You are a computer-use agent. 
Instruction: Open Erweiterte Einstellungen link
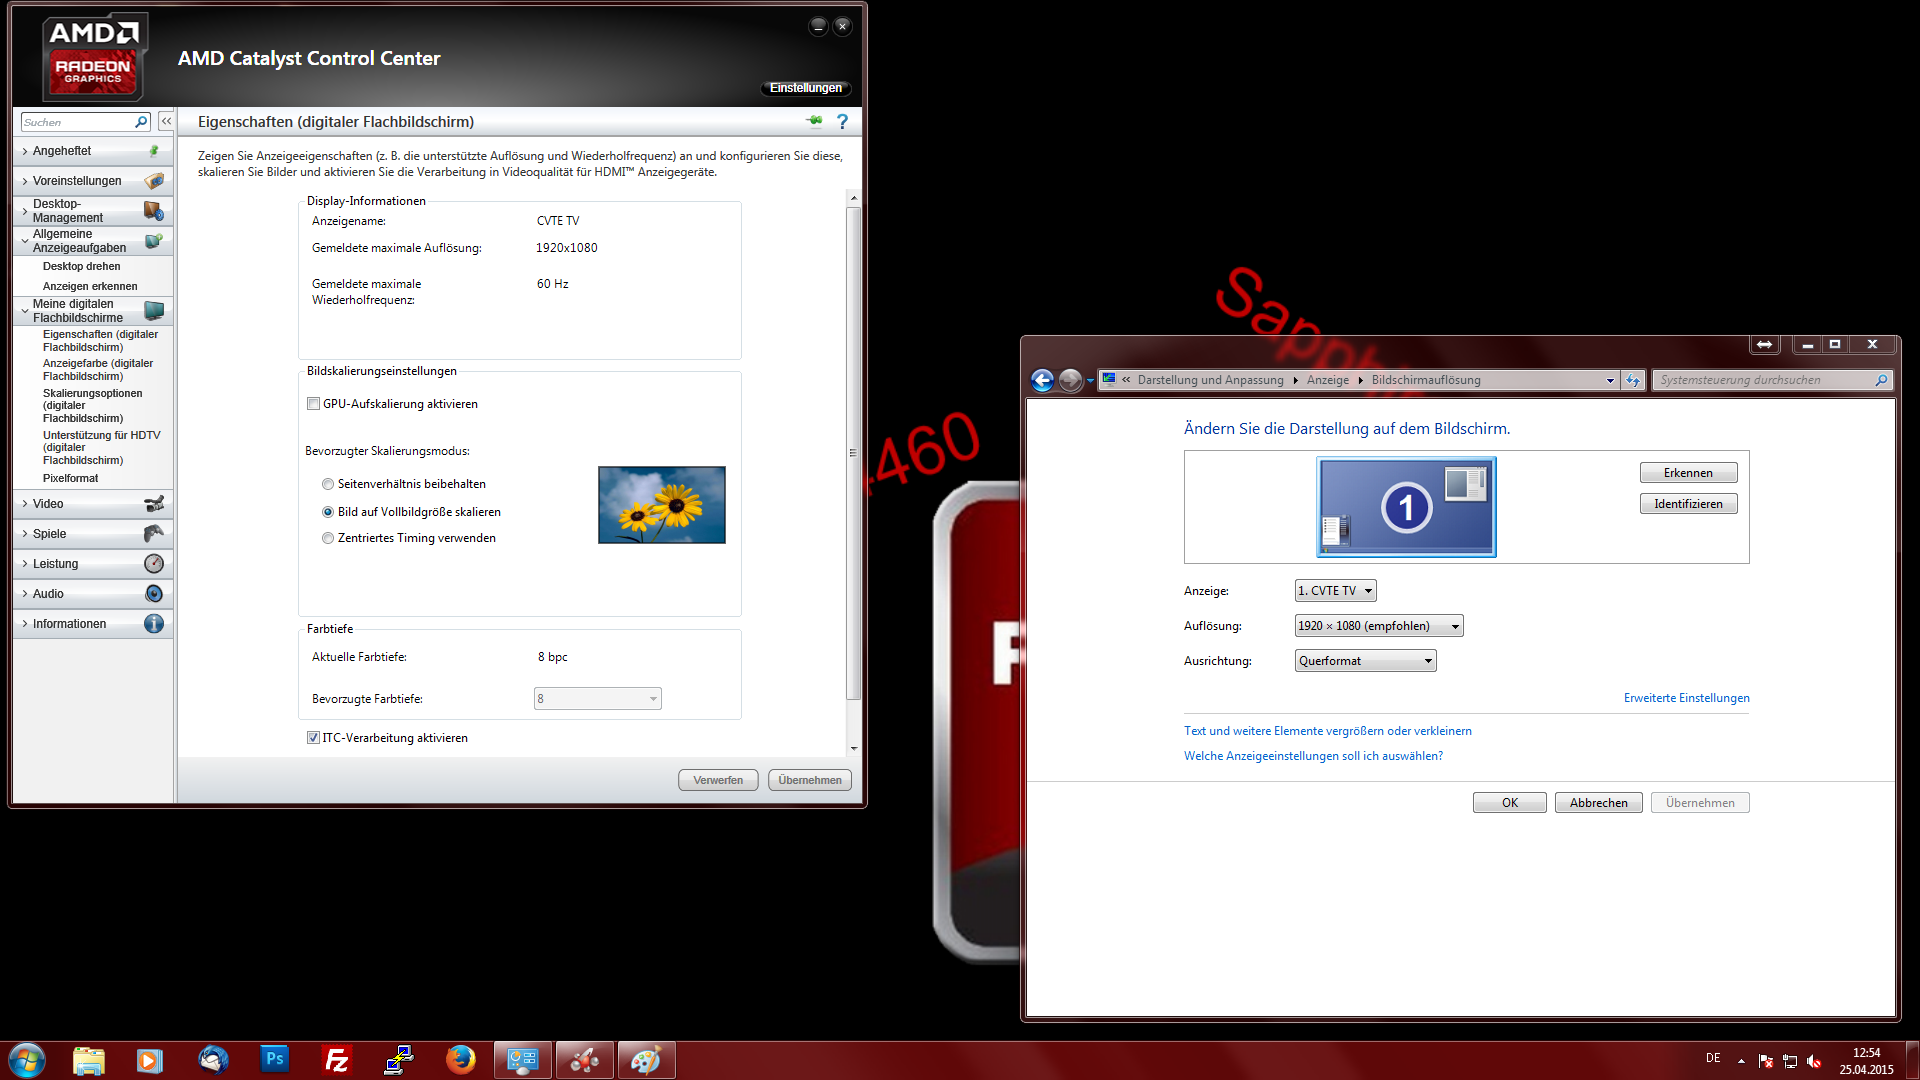(x=1686, y=698)
